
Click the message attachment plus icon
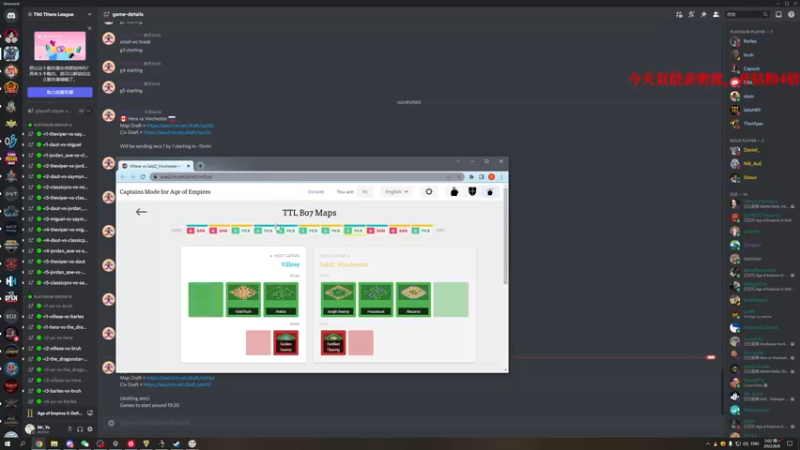click(x=111, y=422)
